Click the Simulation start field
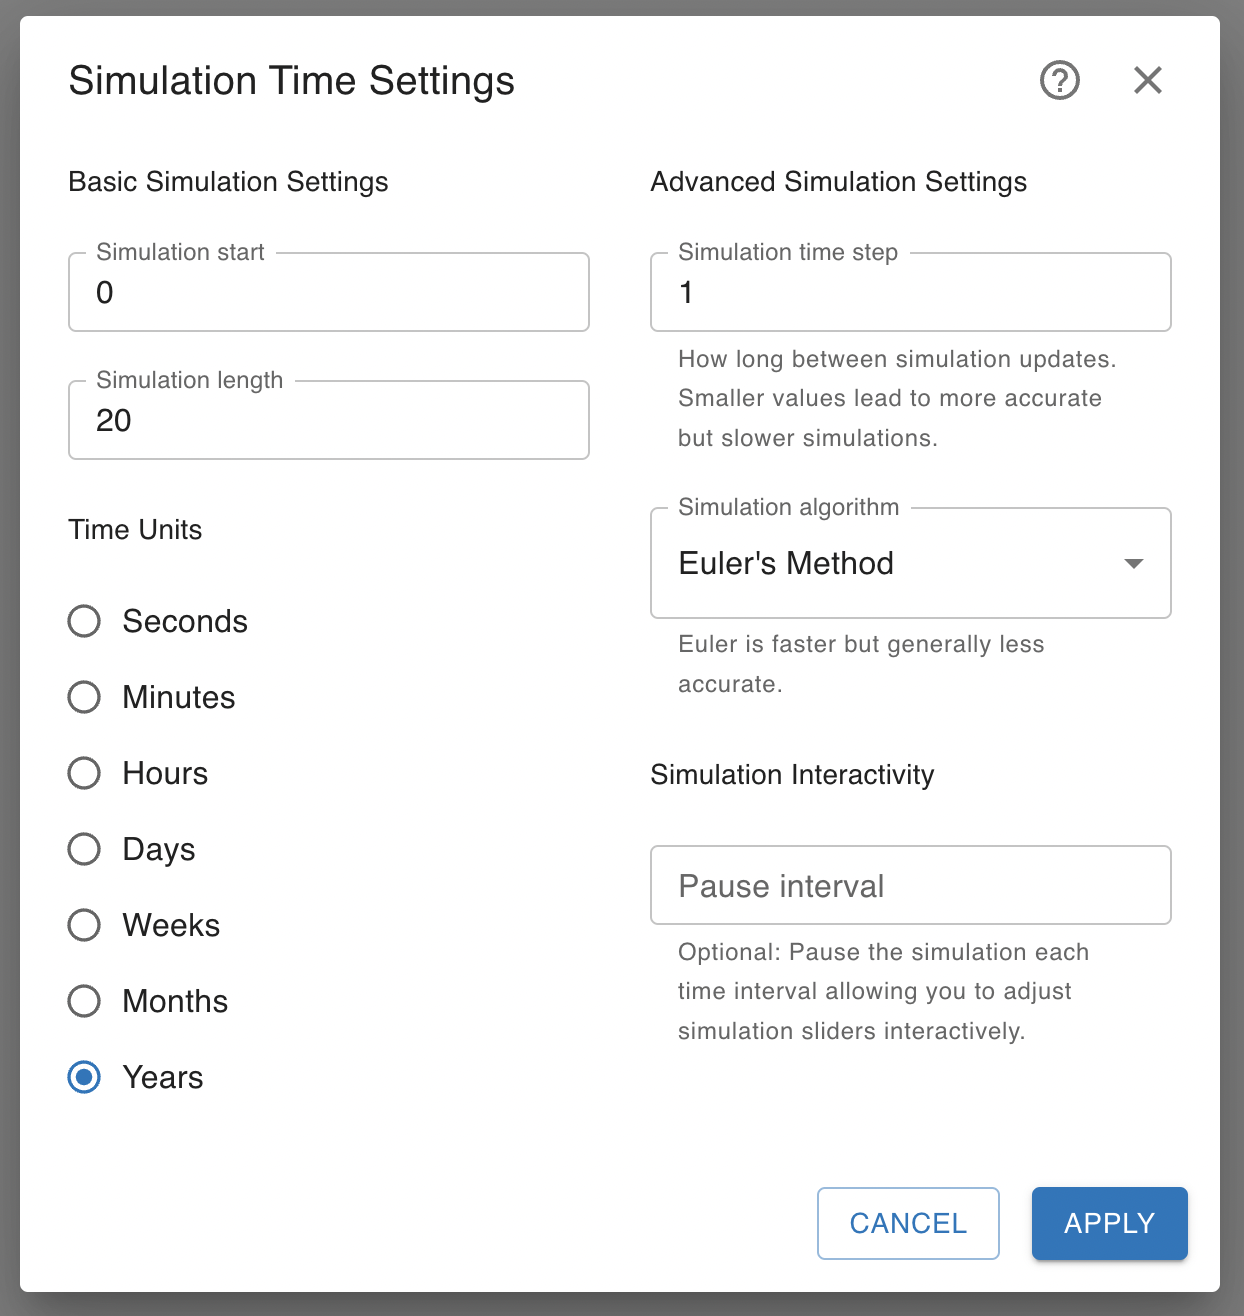 [328, 293]
